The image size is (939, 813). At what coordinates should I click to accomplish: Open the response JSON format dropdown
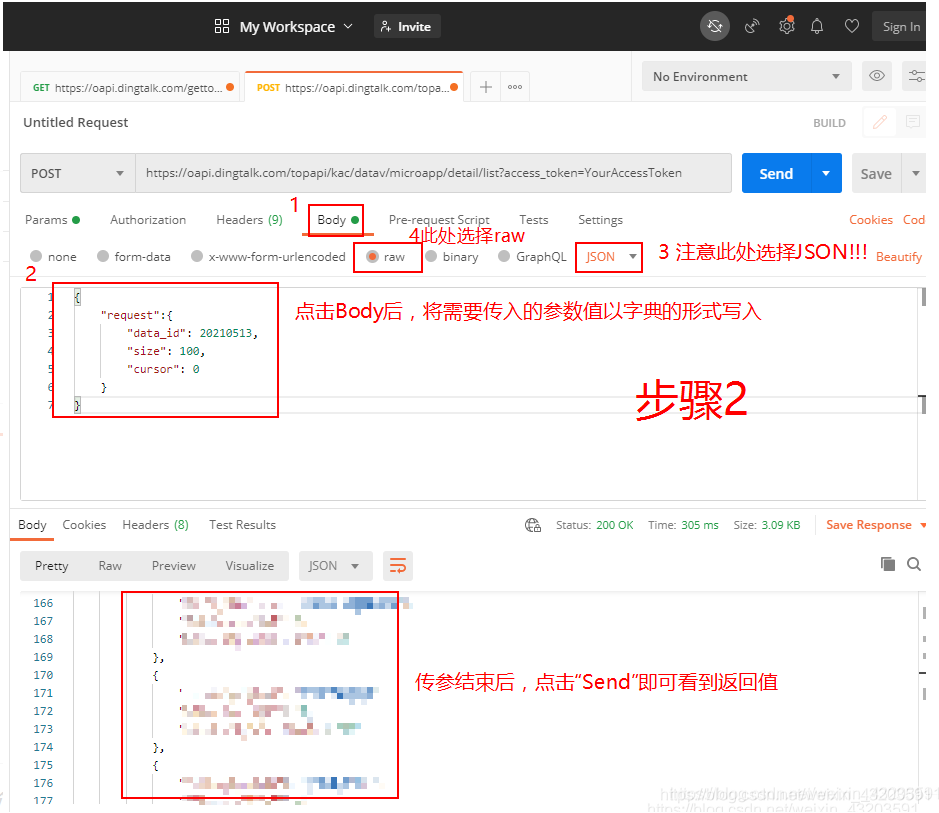(335, 566)
